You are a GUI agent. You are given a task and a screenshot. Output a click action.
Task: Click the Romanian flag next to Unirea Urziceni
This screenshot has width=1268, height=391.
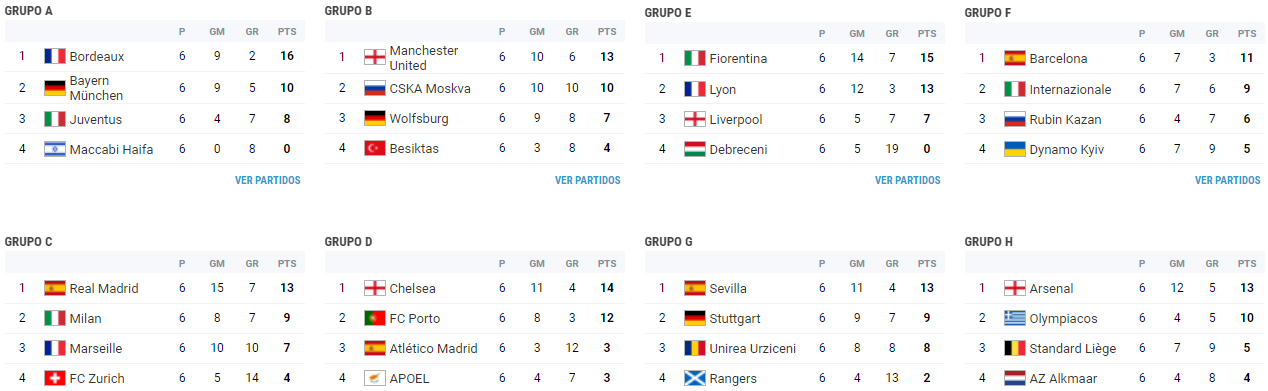pos(695,348)
